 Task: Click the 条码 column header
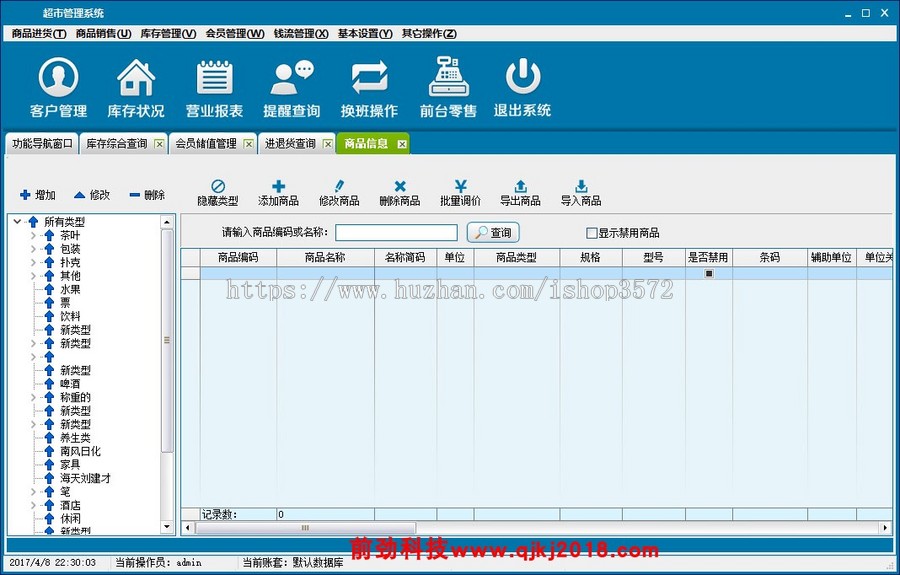pos(770,258)
